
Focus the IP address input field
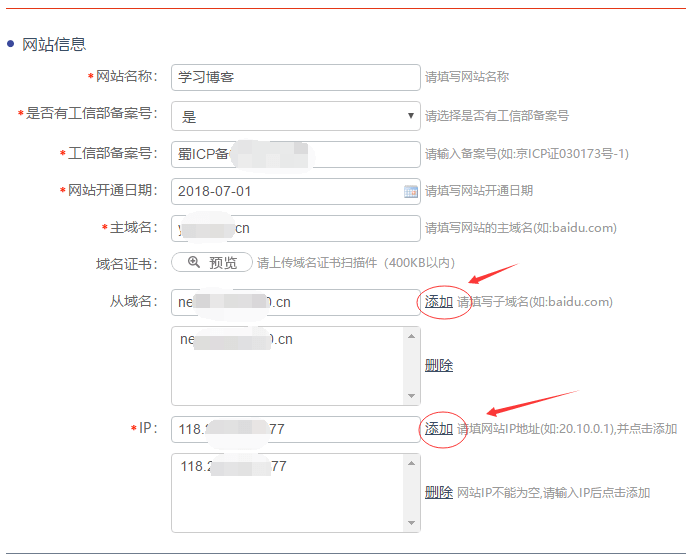click(295, 429)
